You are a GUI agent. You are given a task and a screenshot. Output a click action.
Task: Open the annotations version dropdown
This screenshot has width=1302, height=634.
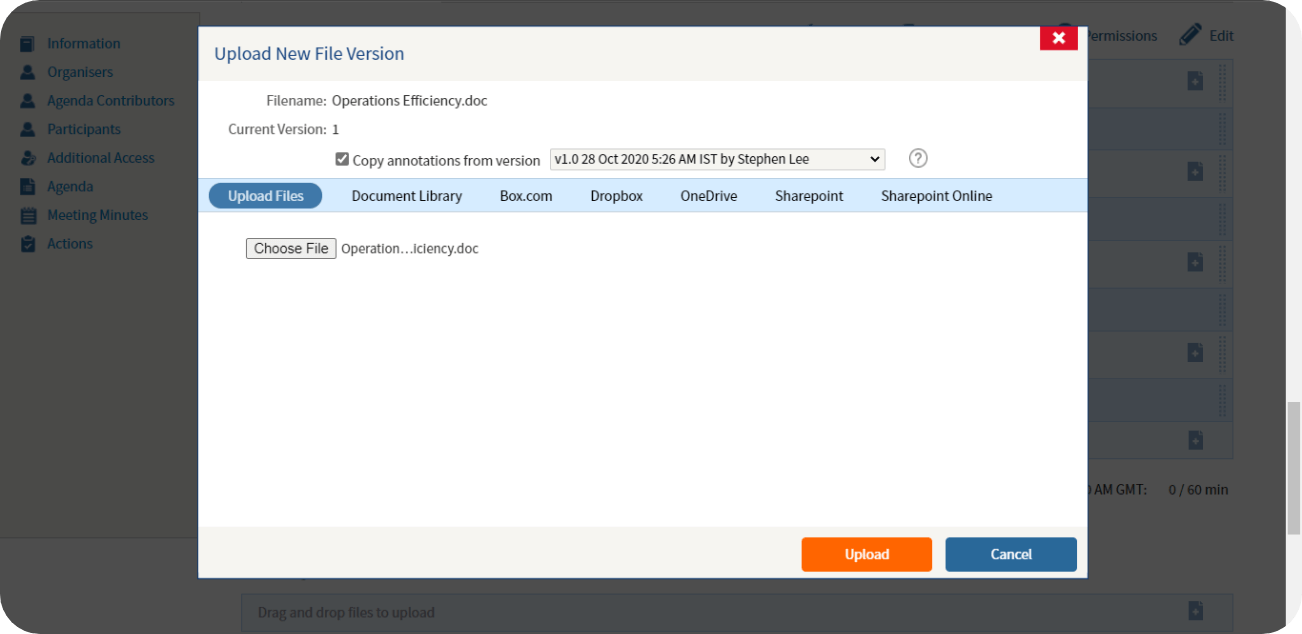coord(717,159)
